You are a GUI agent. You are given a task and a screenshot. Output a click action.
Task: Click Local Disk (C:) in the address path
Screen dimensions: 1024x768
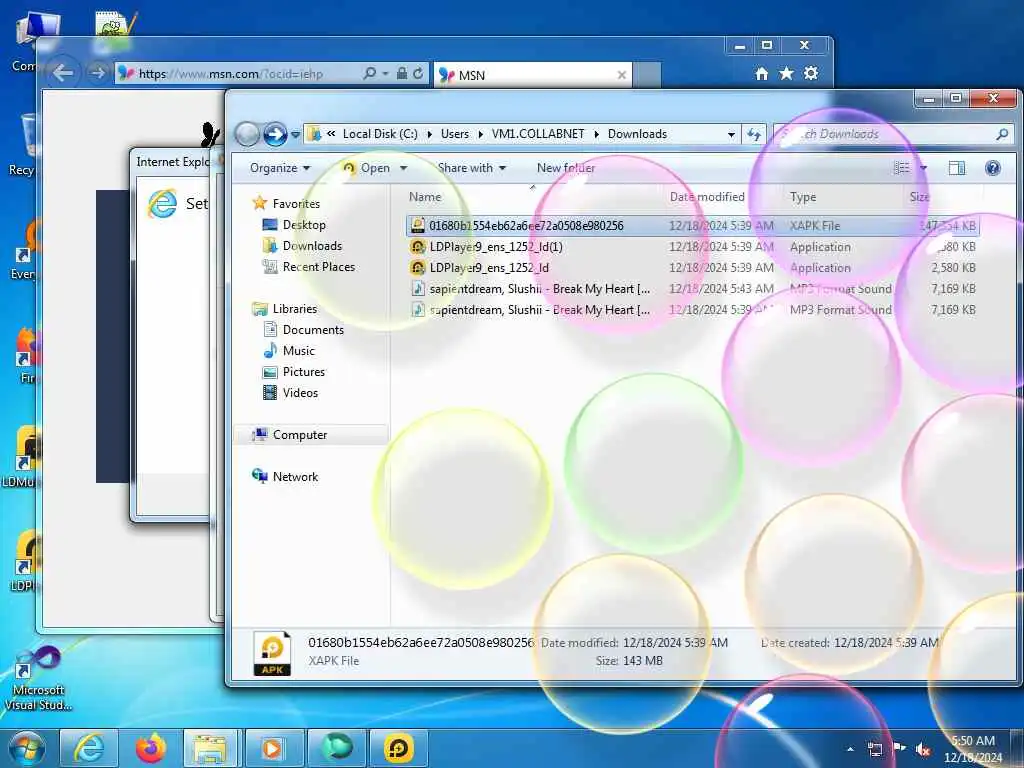coord(380,134)
